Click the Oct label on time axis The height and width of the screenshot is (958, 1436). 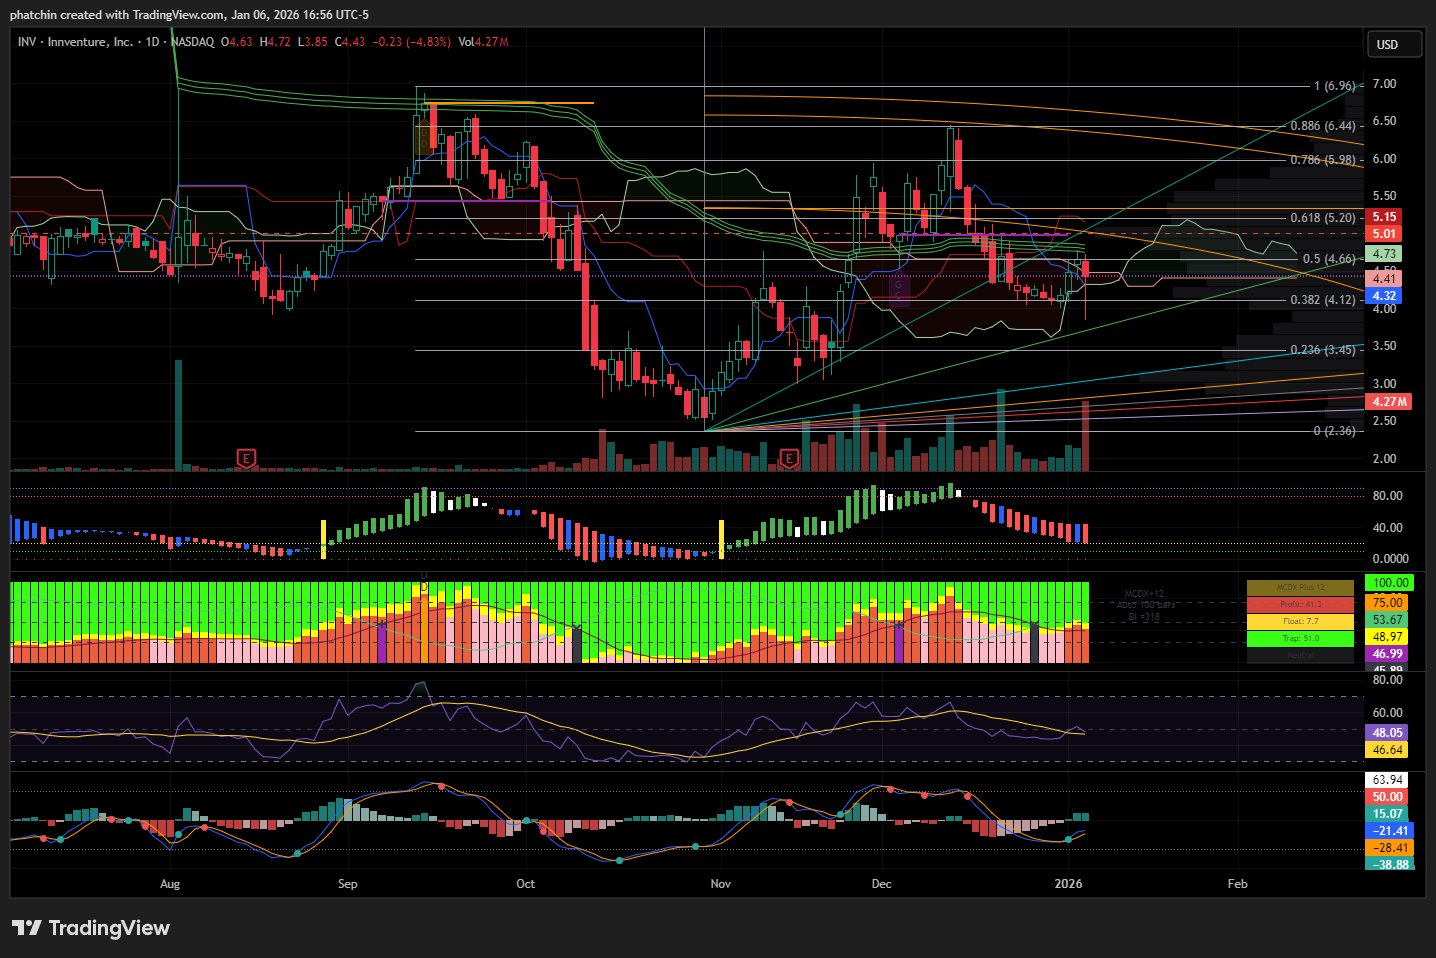(x=526, y=884)
